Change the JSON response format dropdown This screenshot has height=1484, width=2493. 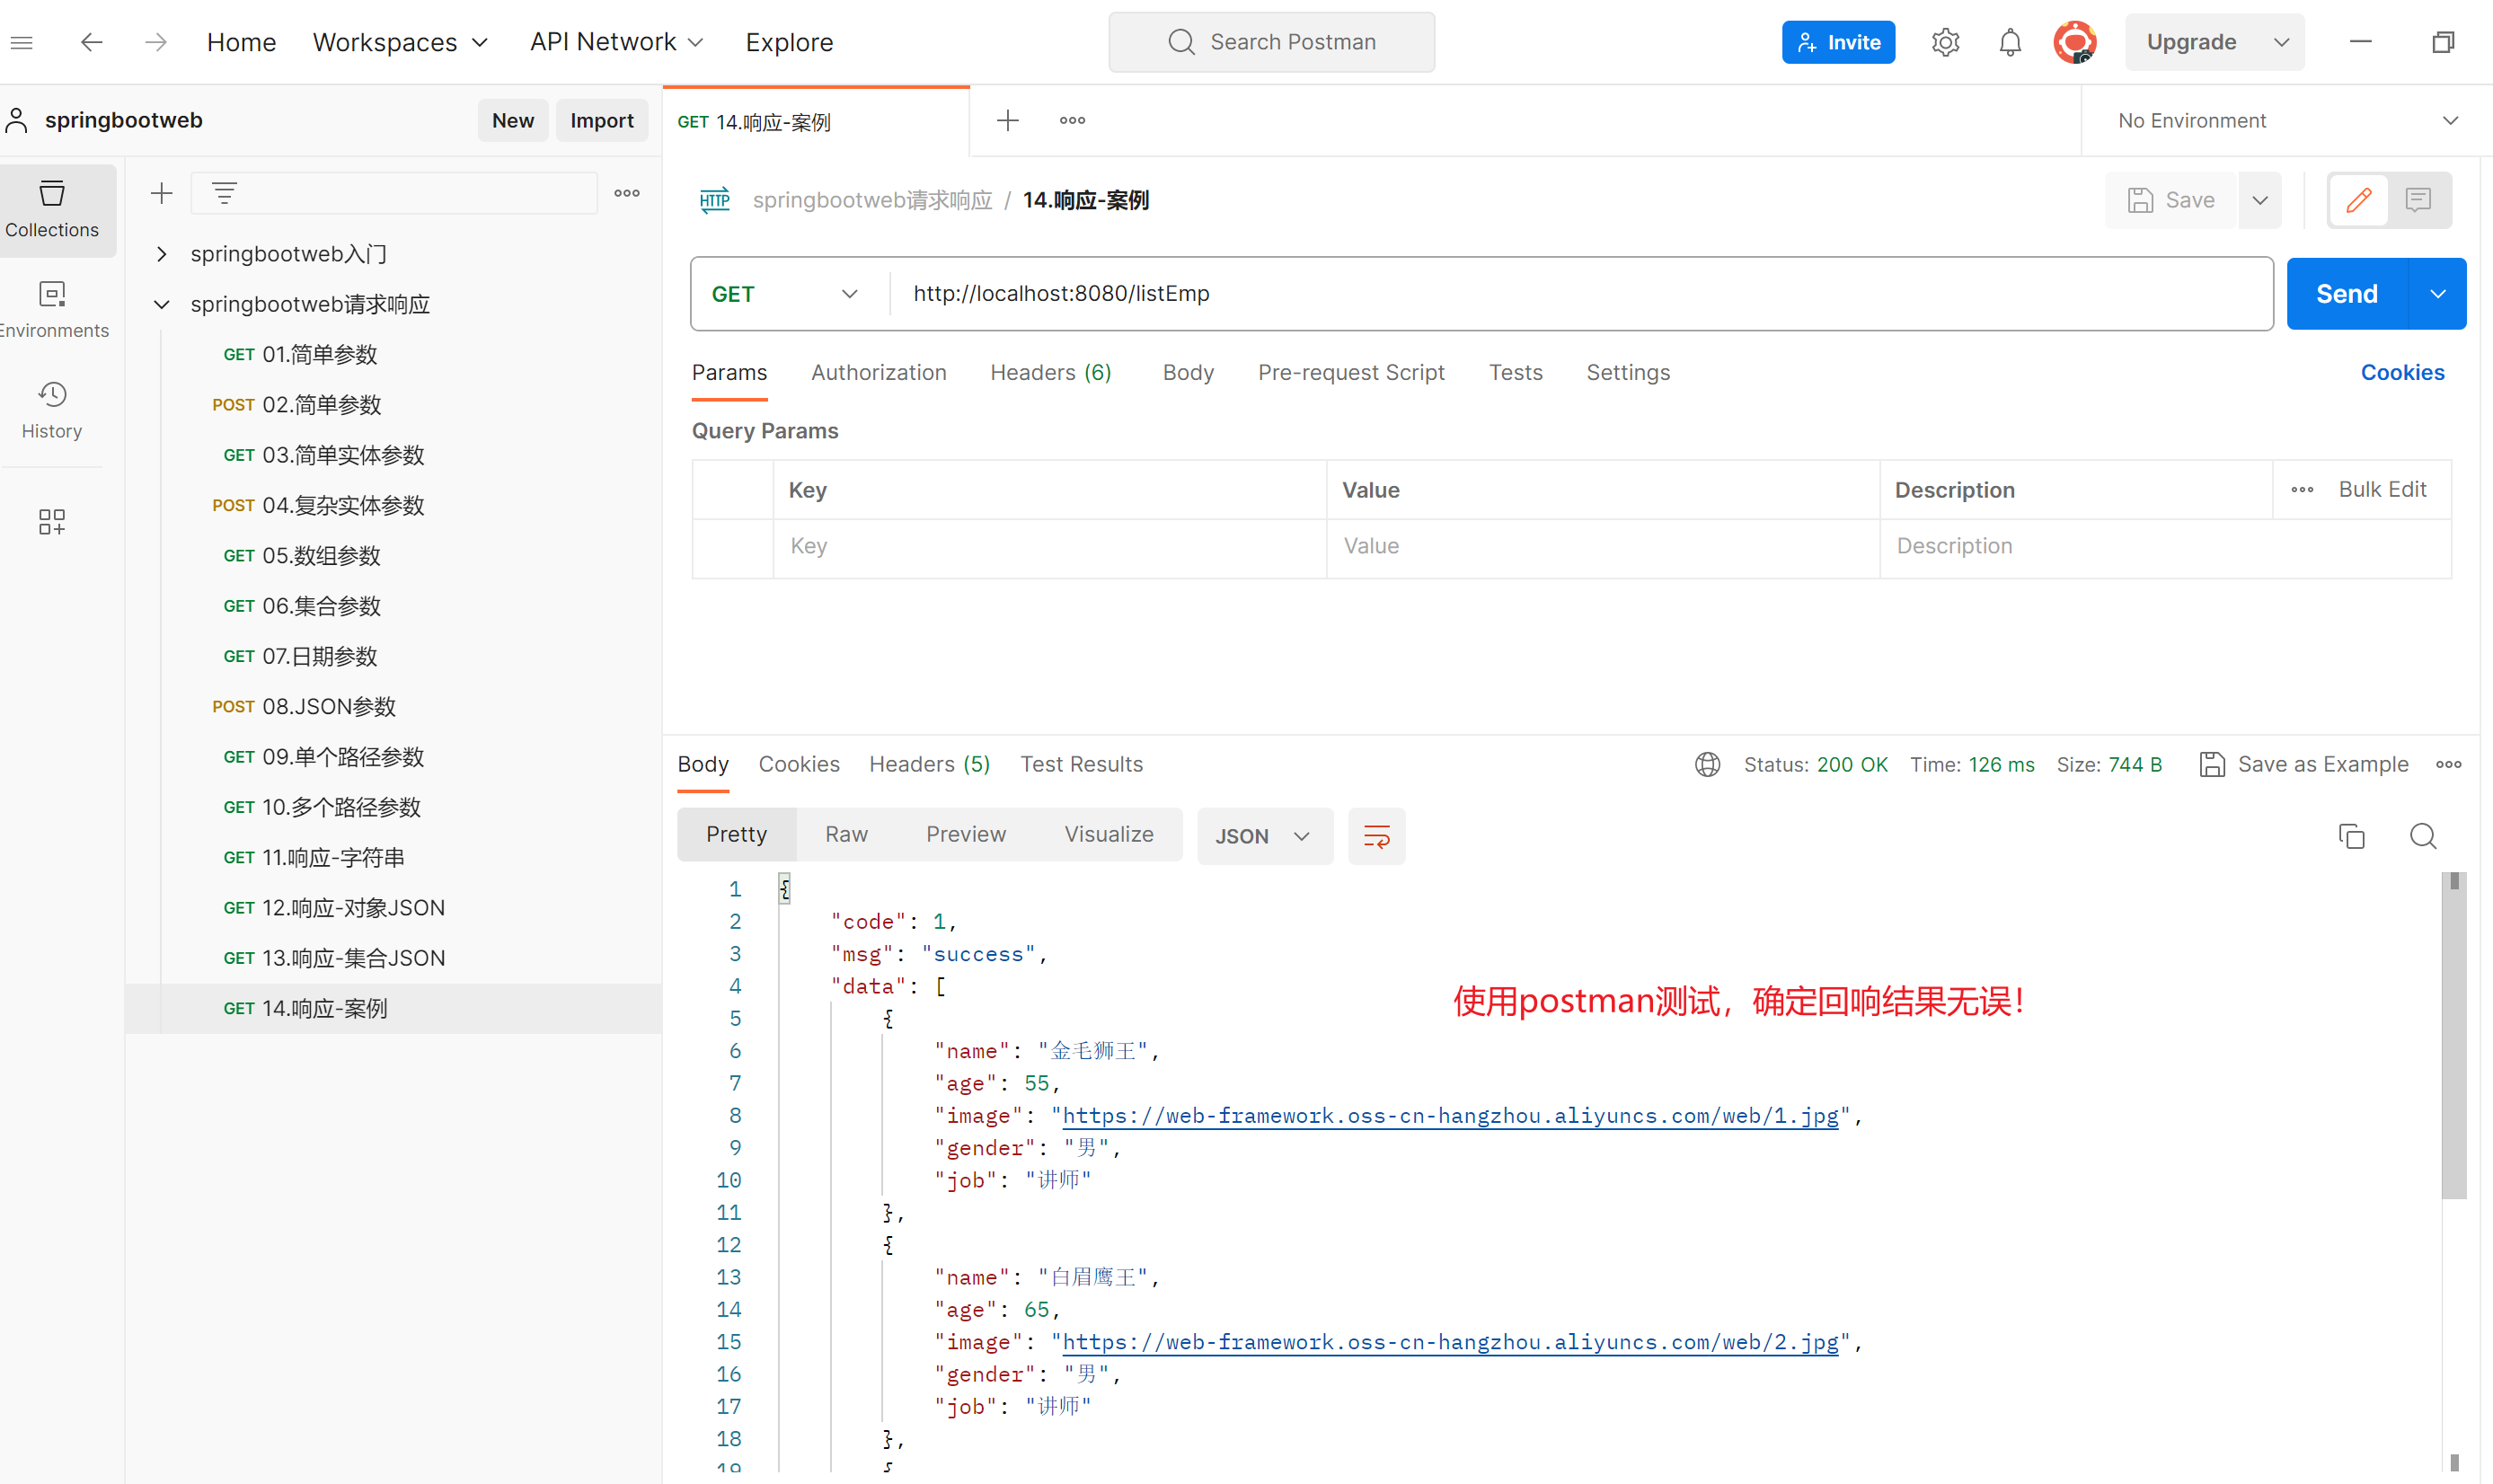[1264, 836]
